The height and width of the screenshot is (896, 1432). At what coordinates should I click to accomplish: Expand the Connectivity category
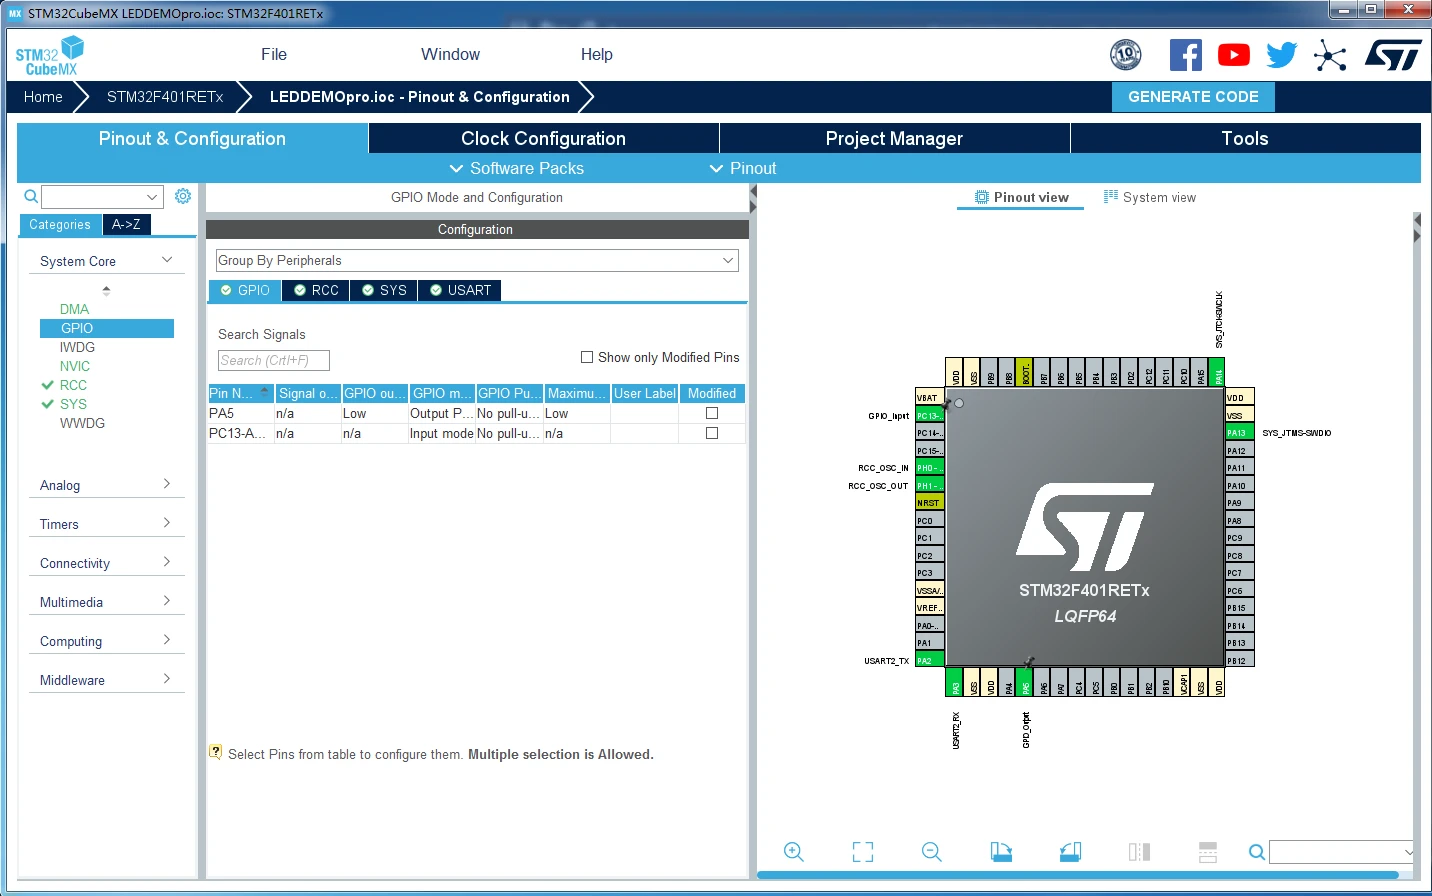[x=106, y=563]
